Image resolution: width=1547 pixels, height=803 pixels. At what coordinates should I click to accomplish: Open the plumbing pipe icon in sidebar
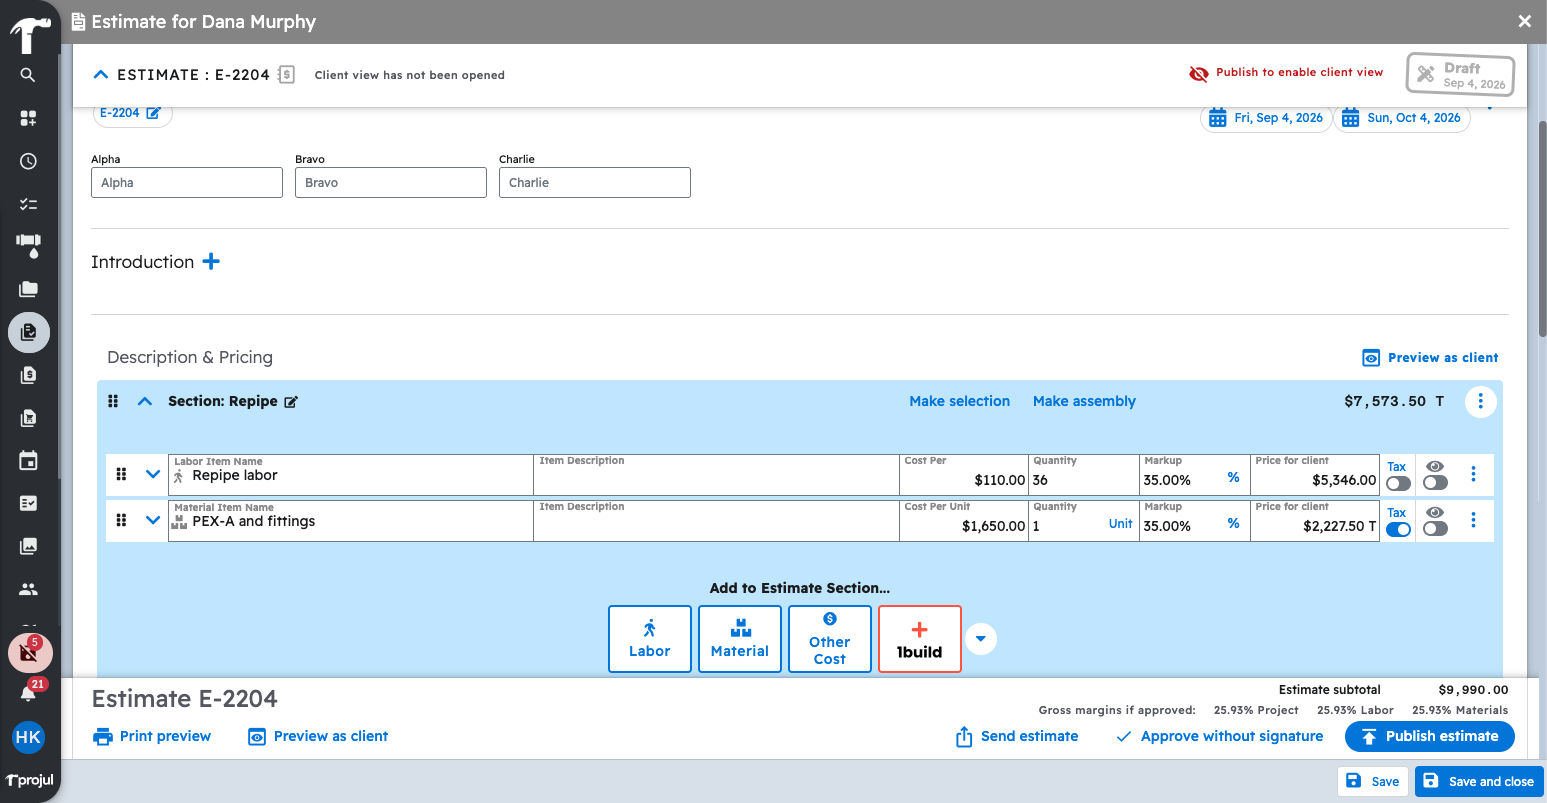pyautogui.click(x=28, y=246)
